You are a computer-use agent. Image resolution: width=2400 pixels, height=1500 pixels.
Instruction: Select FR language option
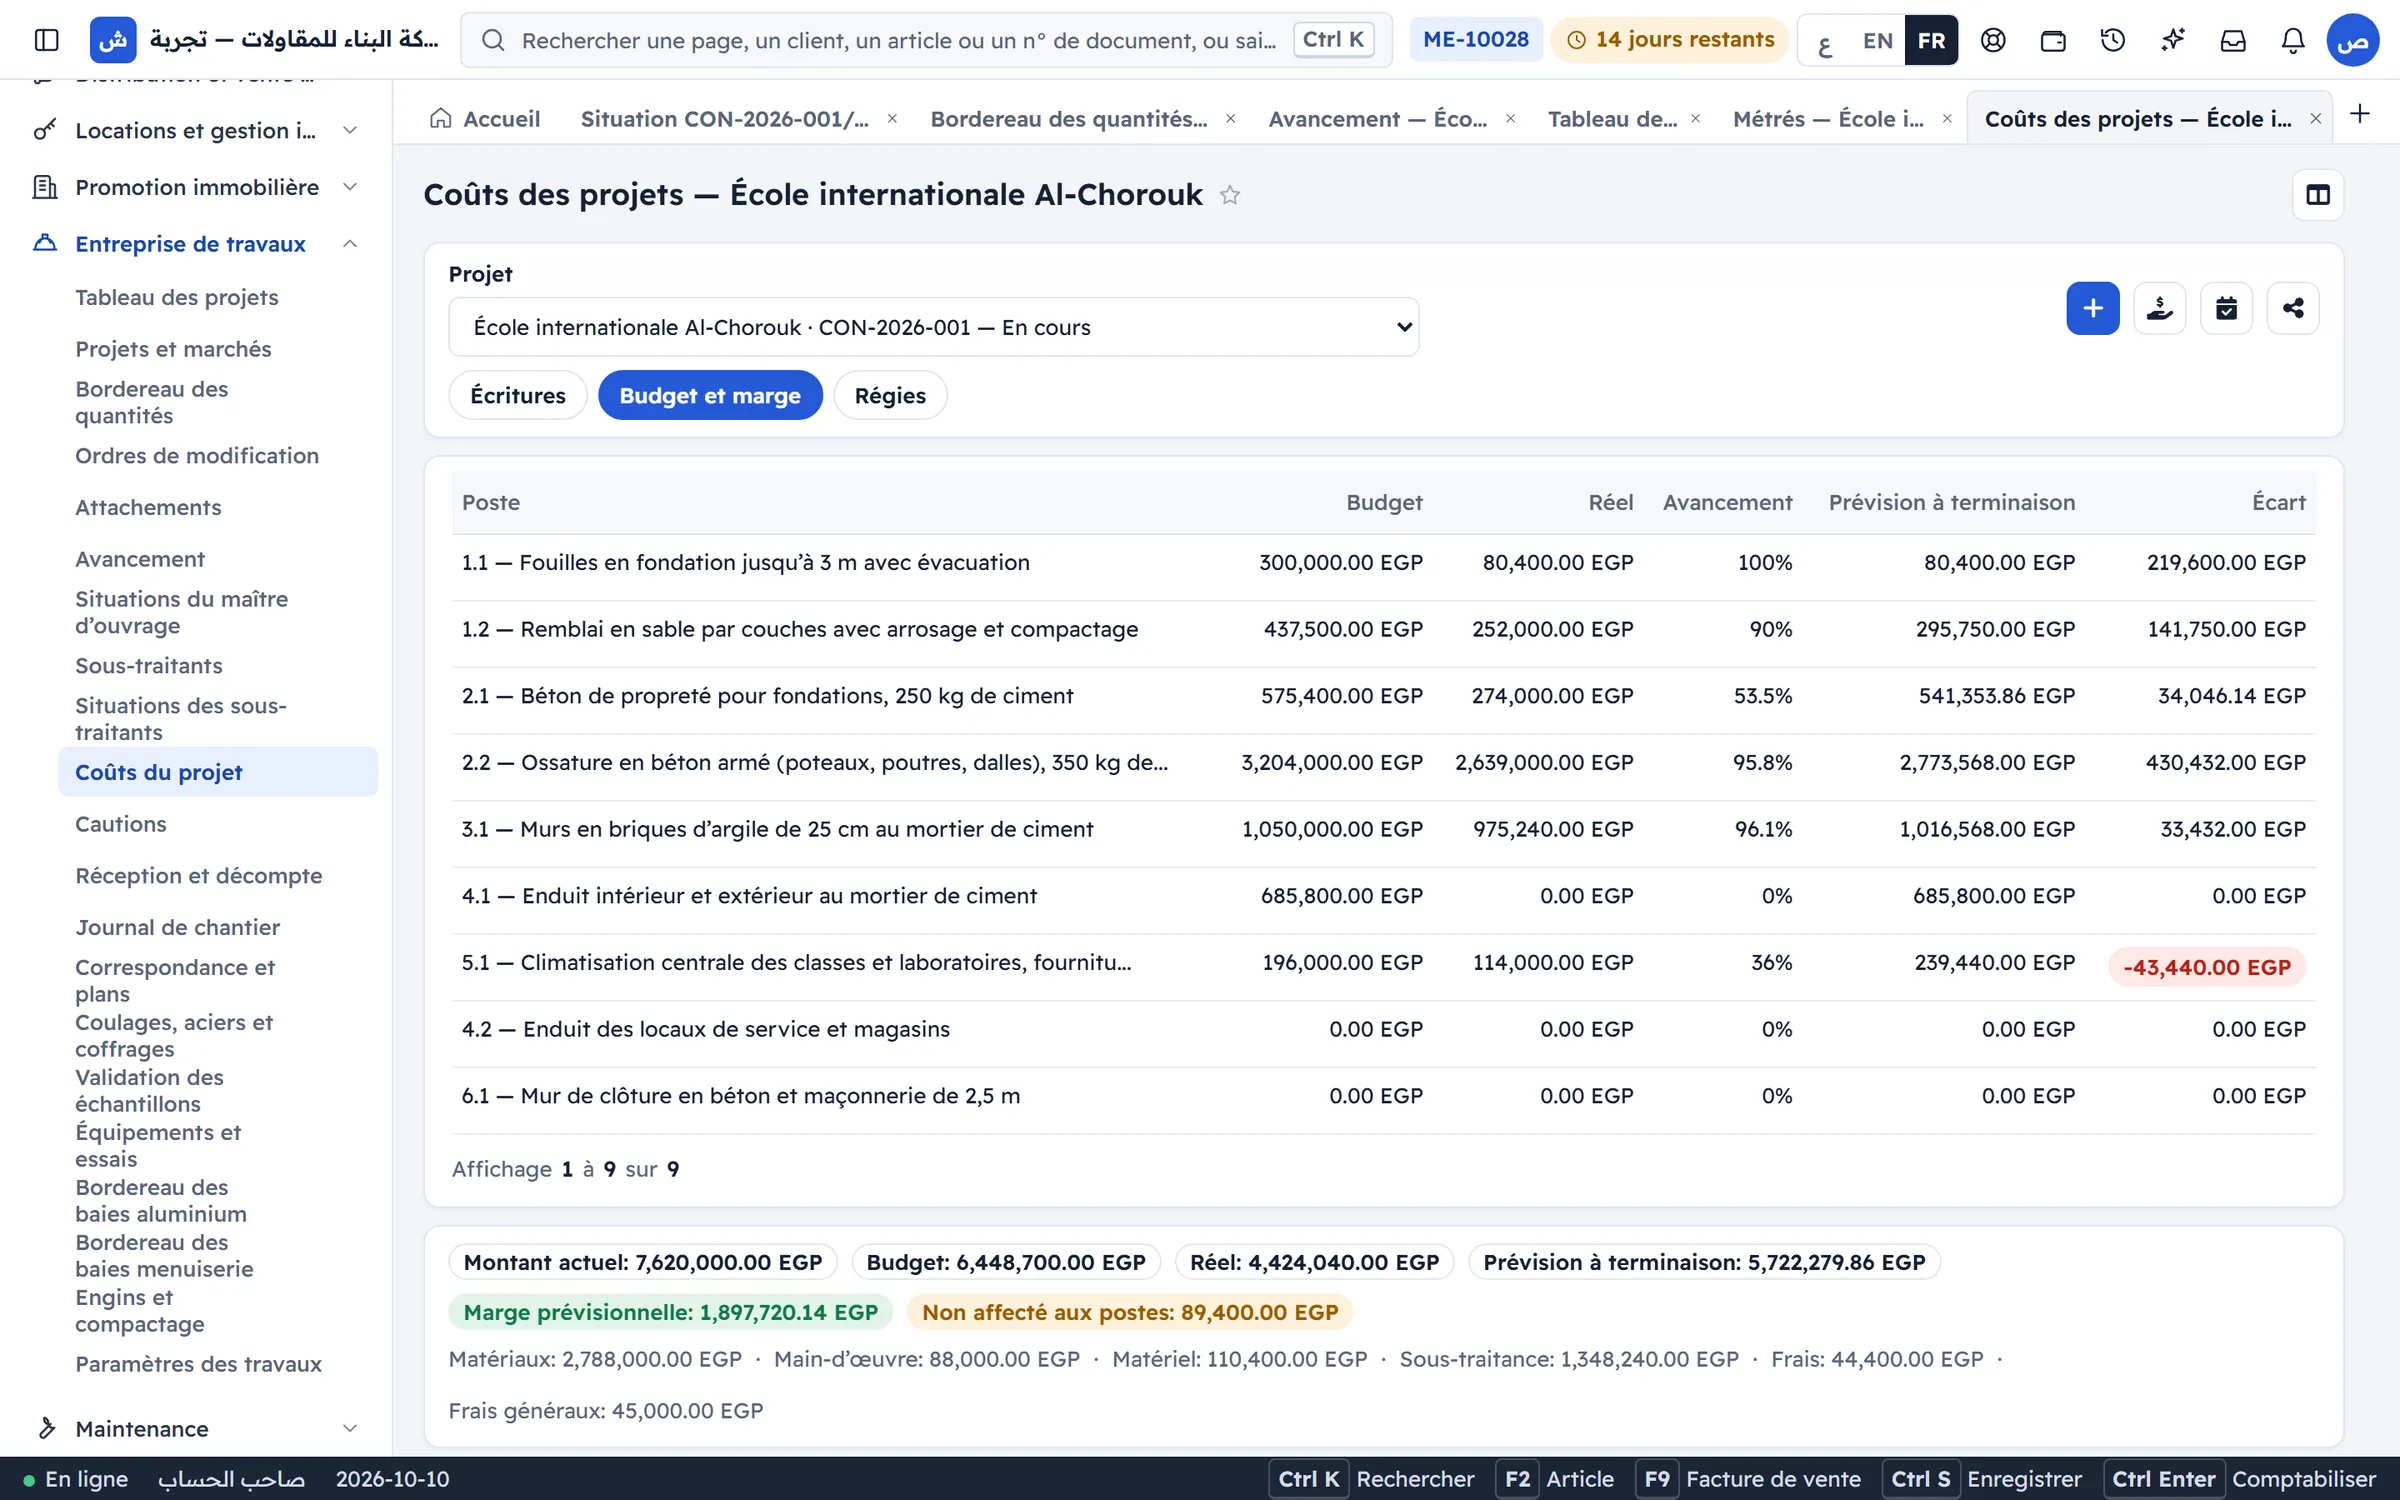(1931, 41)
